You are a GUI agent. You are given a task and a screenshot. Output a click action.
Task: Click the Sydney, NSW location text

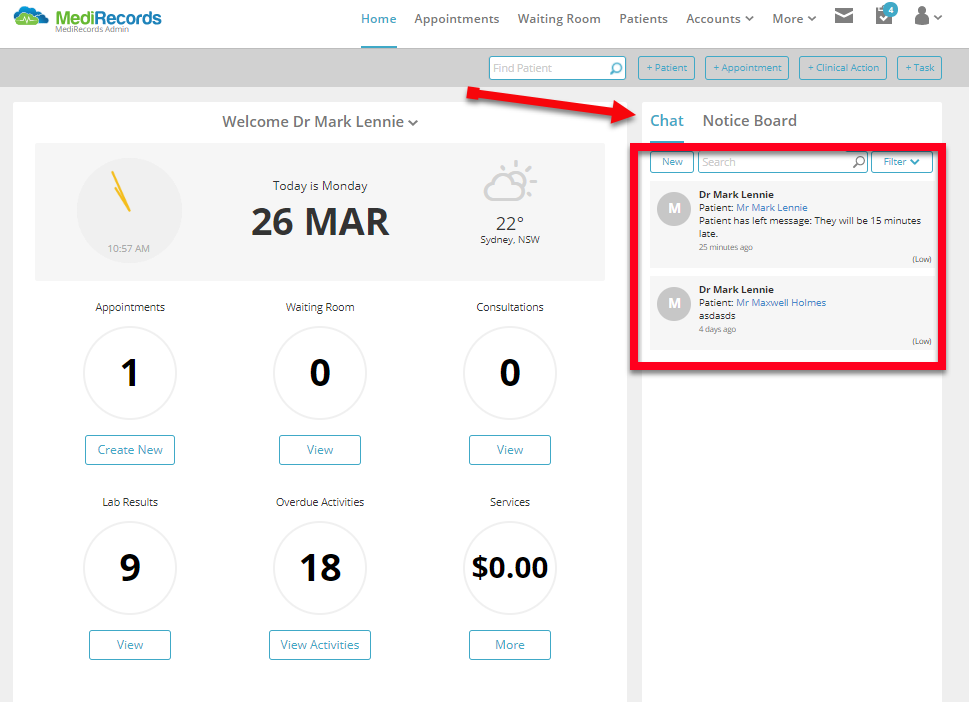pyautogui.click(x=510, y=240)
